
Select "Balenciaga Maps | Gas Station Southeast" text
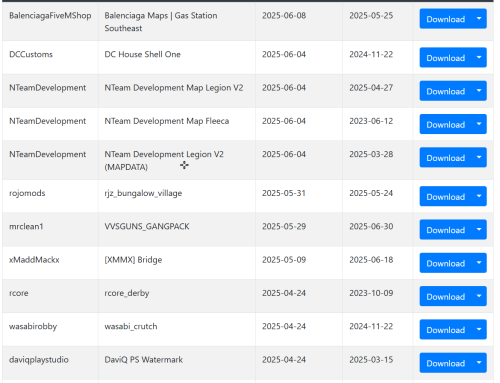(161, 22)
